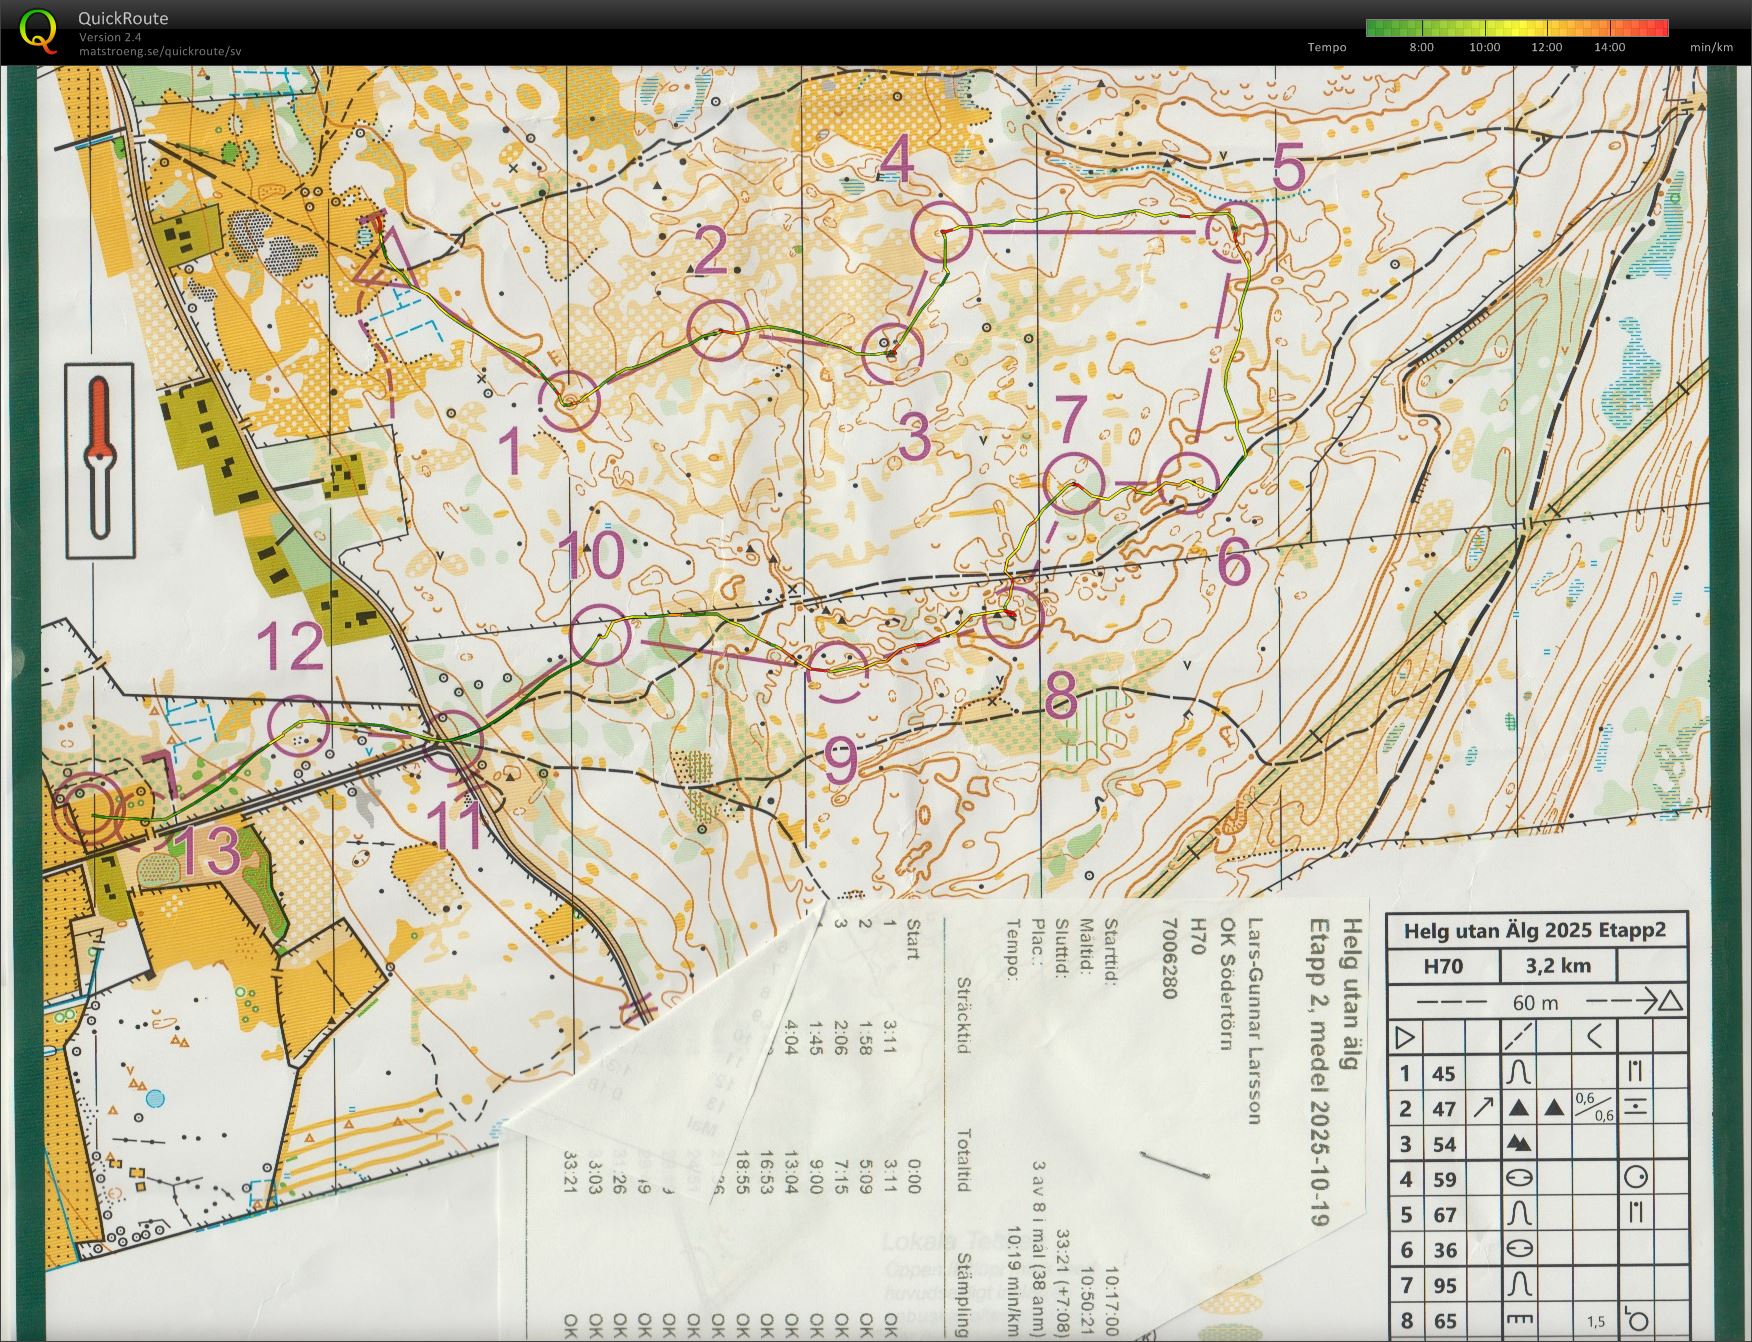
Task: Click the H70 class cell in table
Action: point(1443,966)
